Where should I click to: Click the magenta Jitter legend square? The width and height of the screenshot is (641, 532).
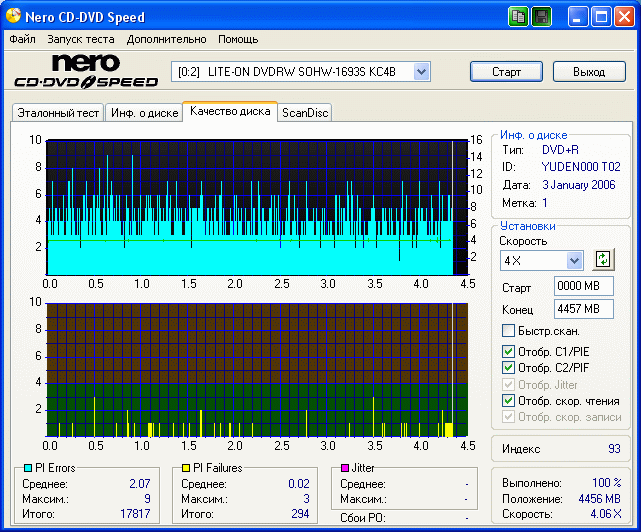pyautogui.click(x=345, y=468)
